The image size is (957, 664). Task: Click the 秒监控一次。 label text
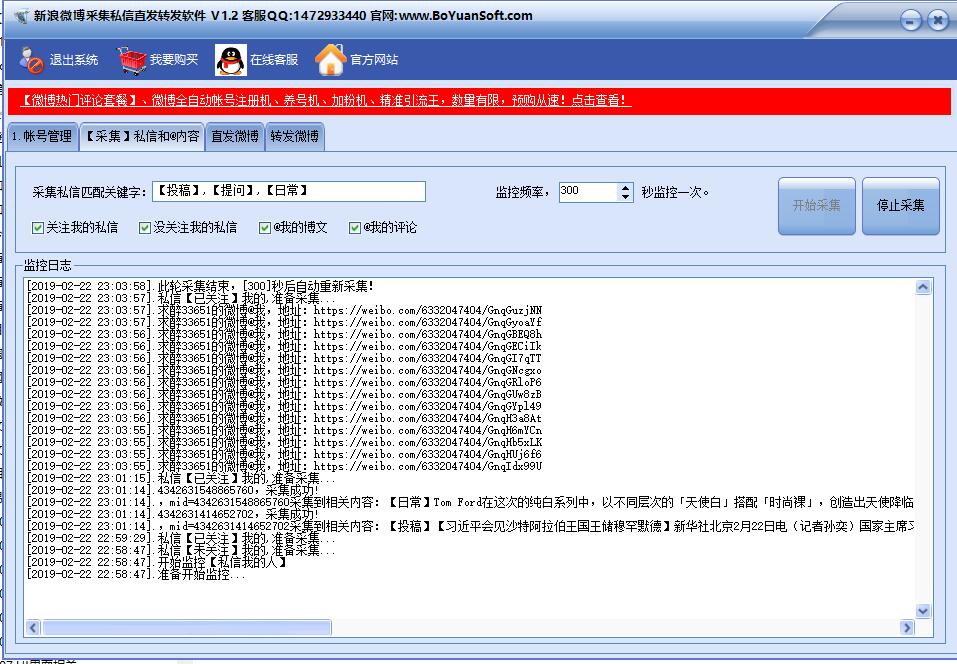tap(675, 192)
